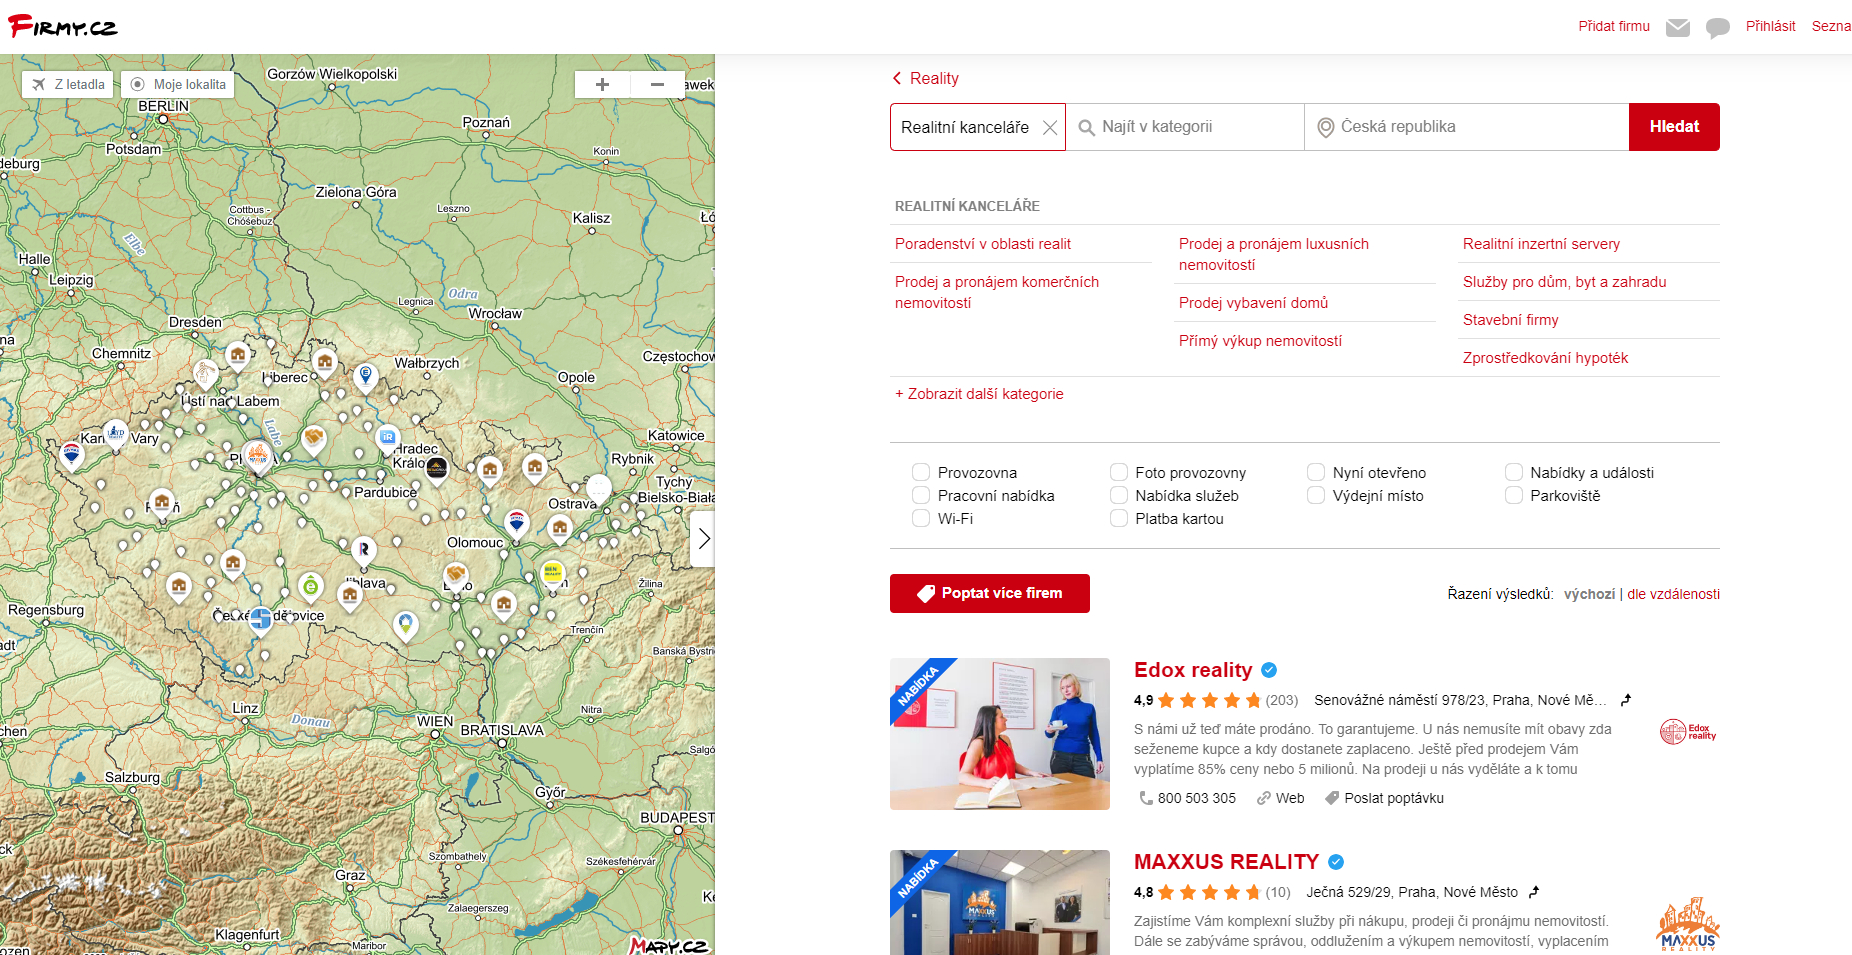
Task: Check the Výdejní místo filter
Action: 1316,495
